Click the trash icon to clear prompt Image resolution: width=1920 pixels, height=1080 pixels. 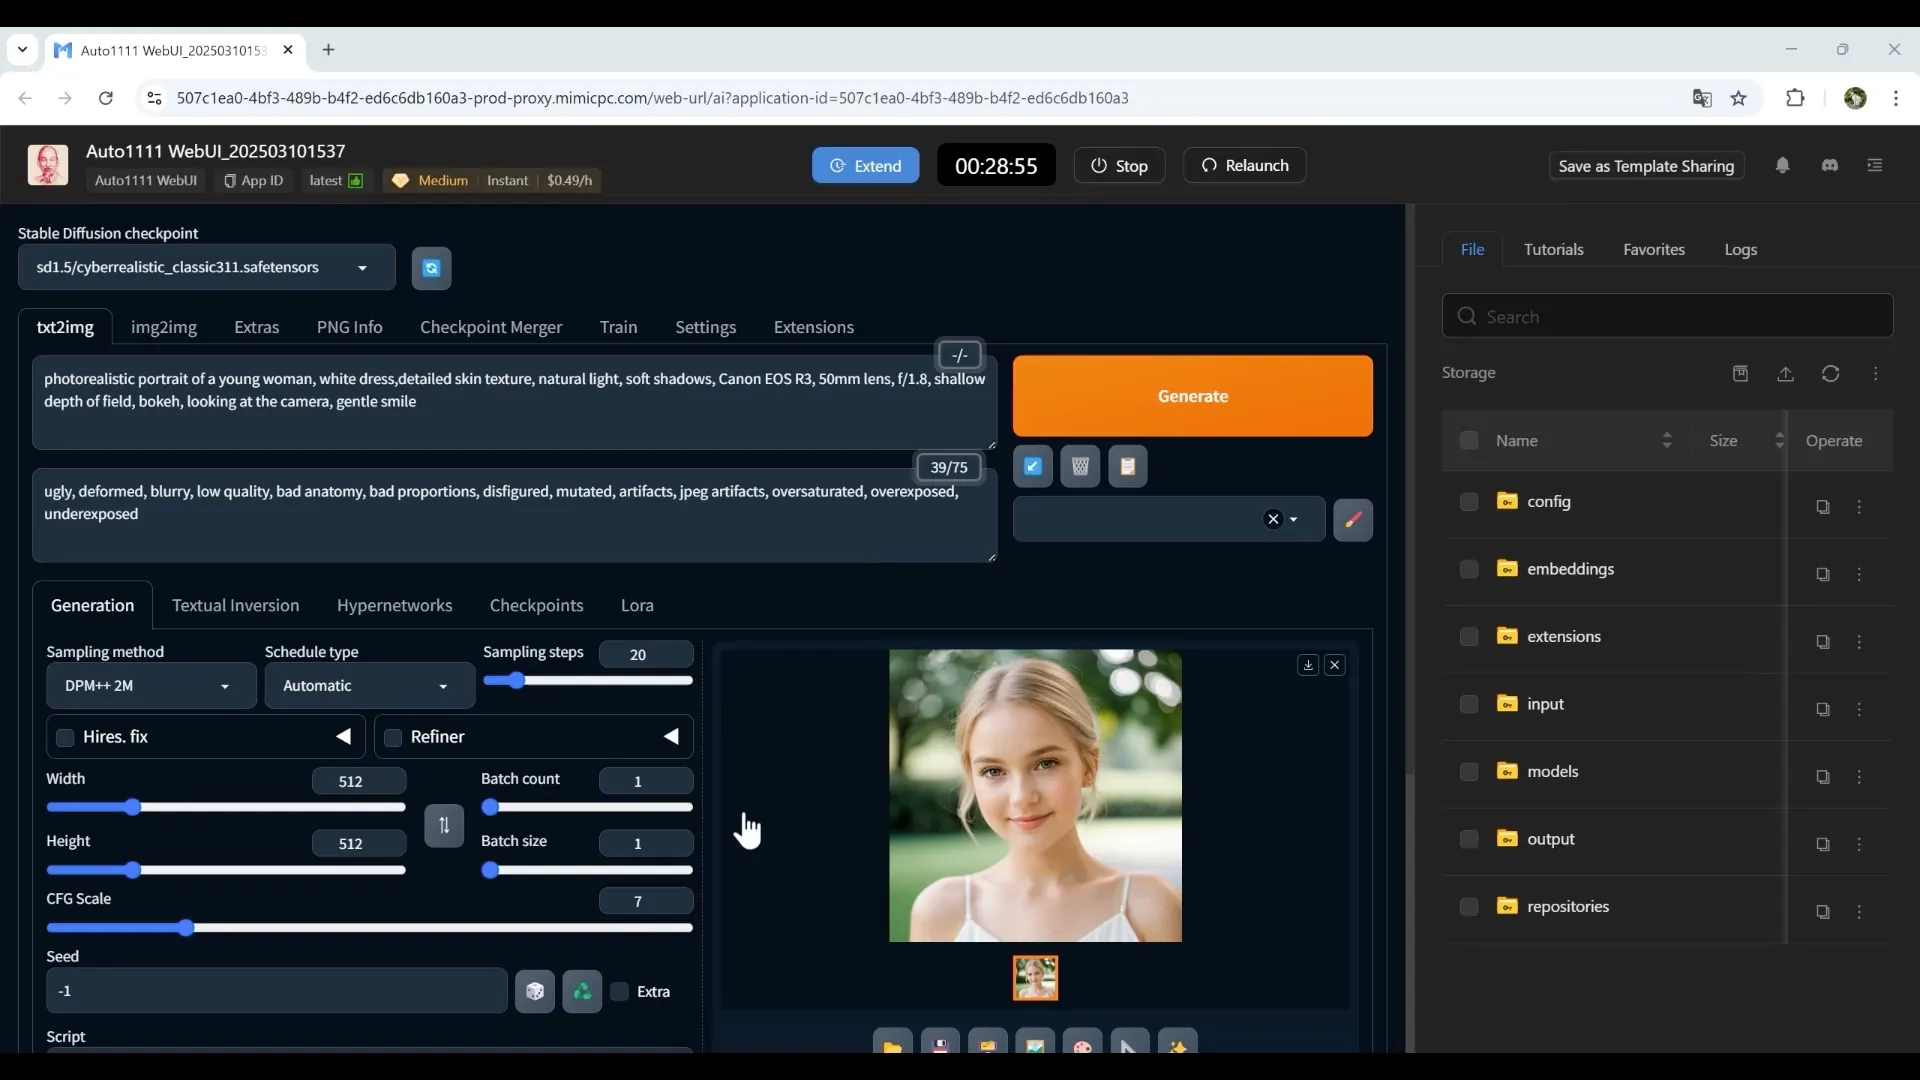click(1080, 466)
